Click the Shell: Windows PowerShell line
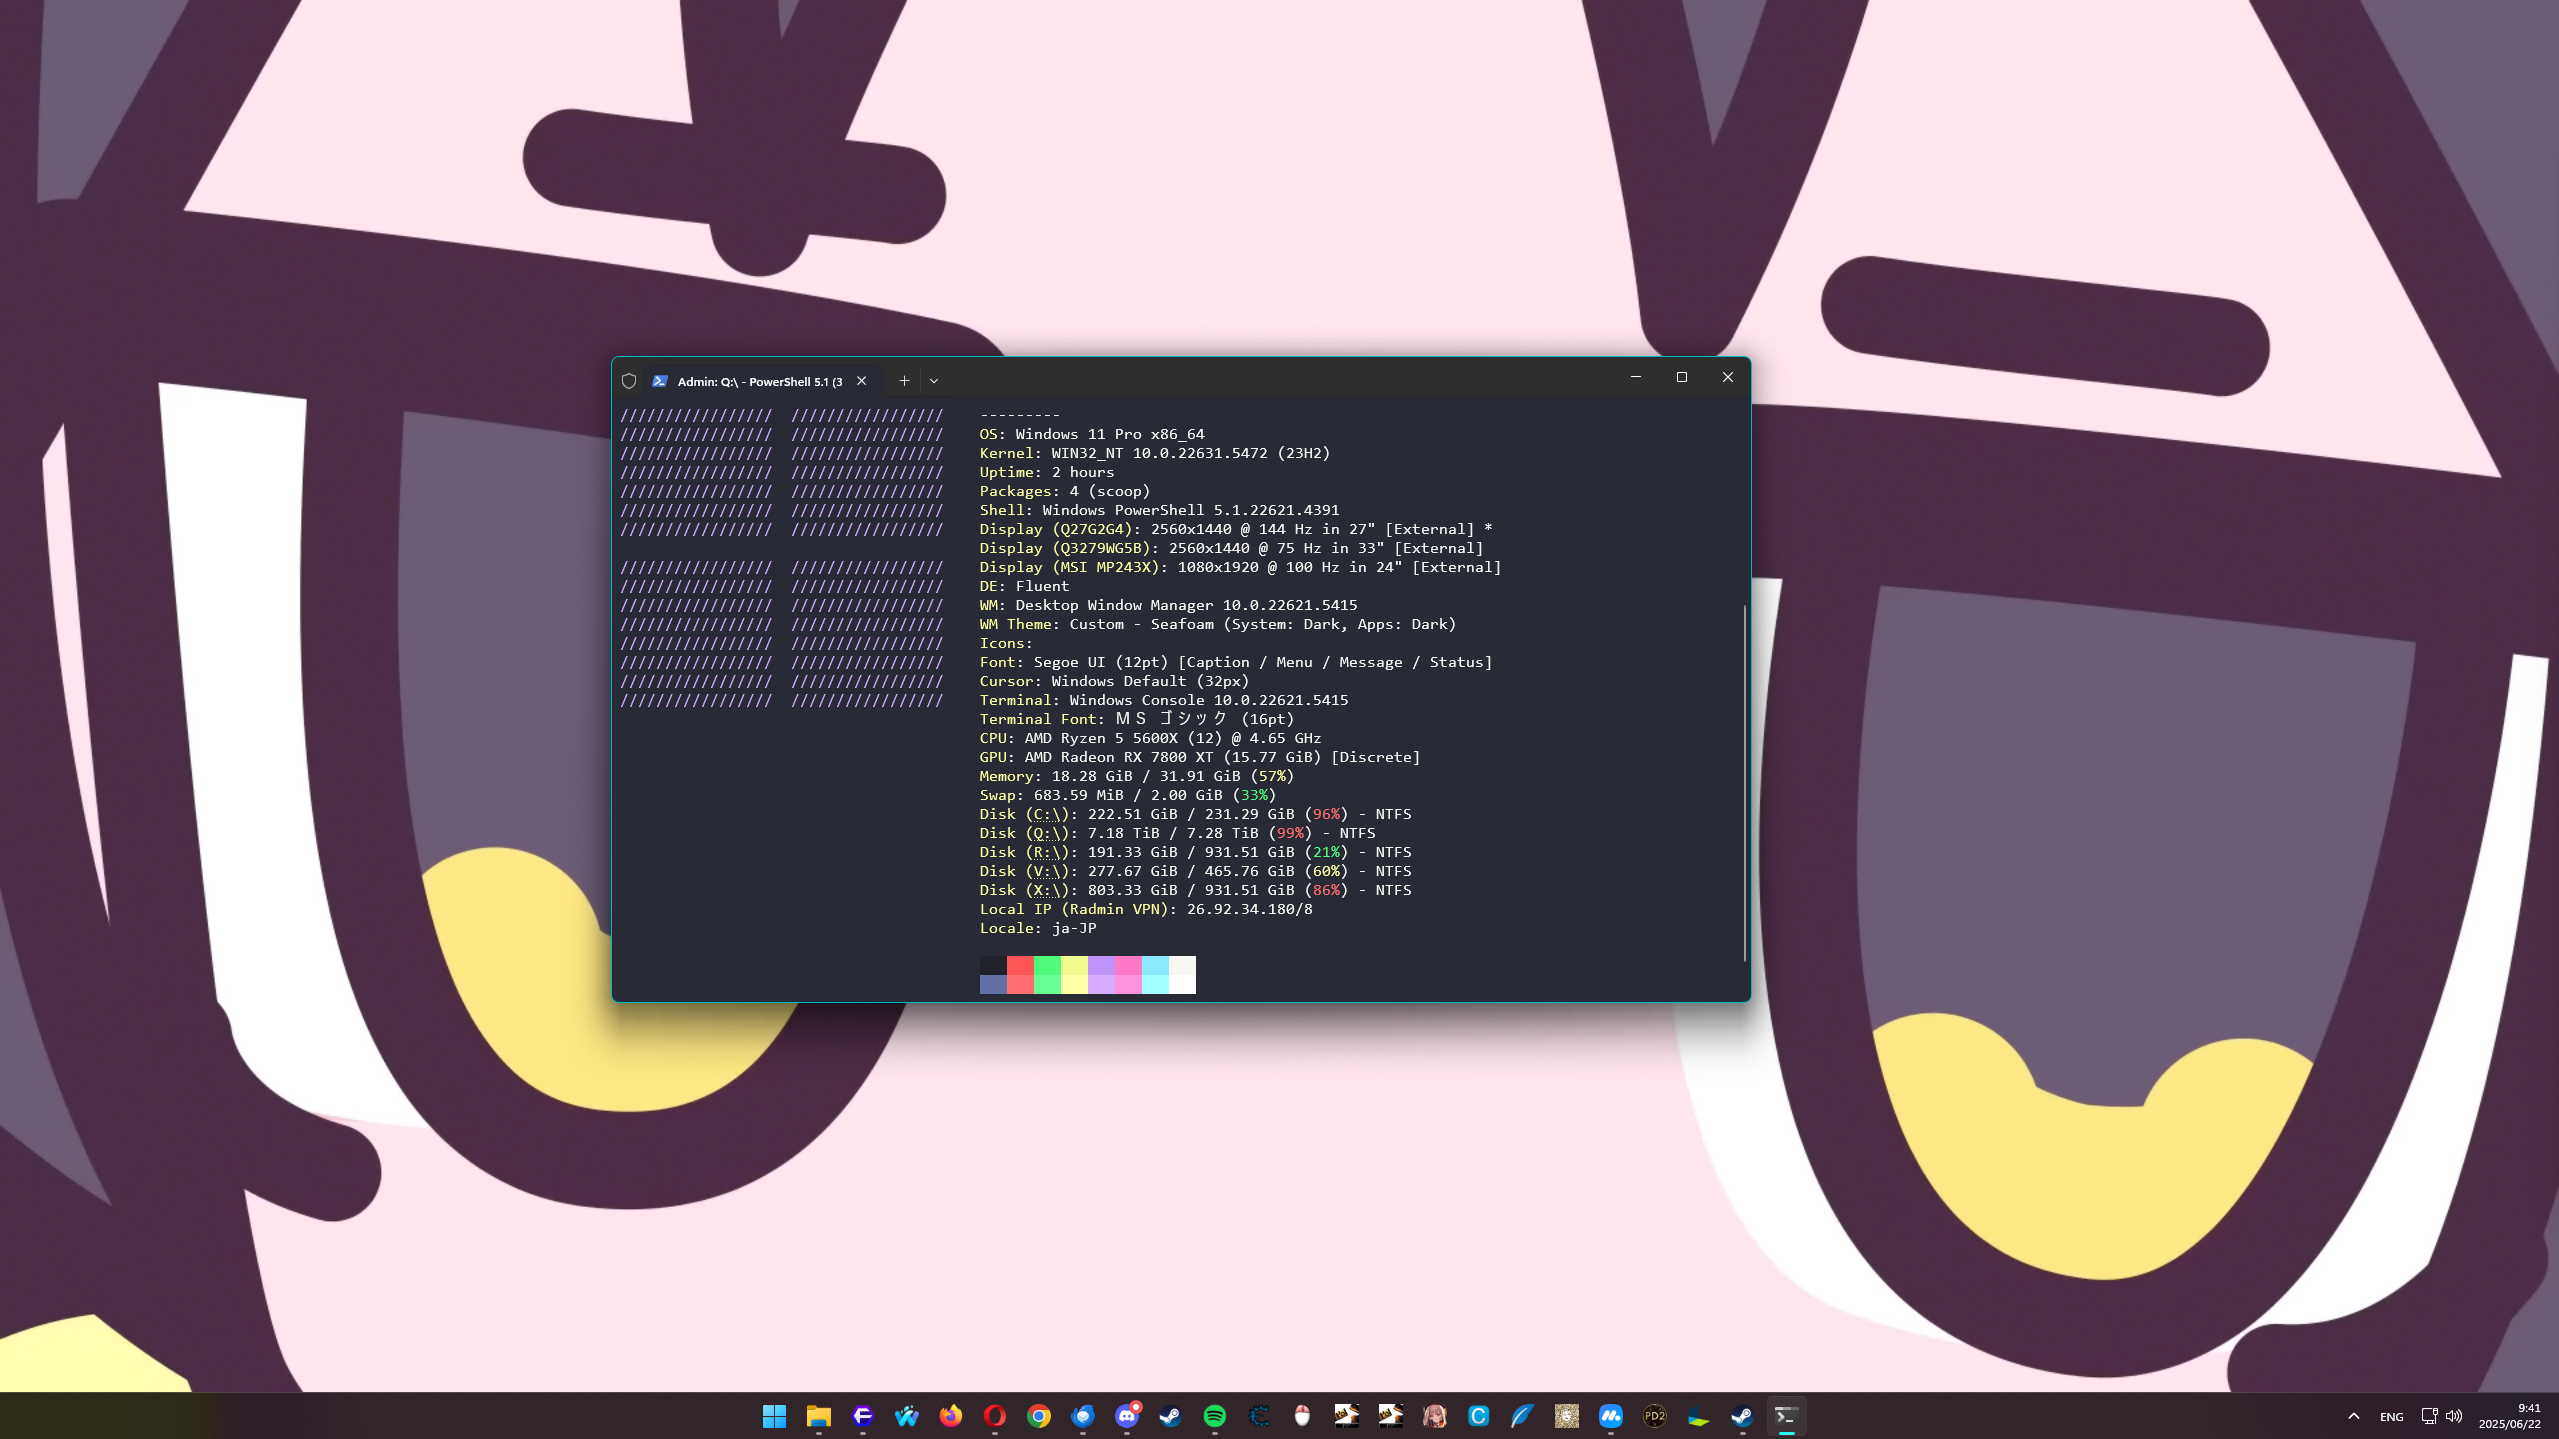The width and height of the screenshot is (2559, 1439). tap(1159, 510)
